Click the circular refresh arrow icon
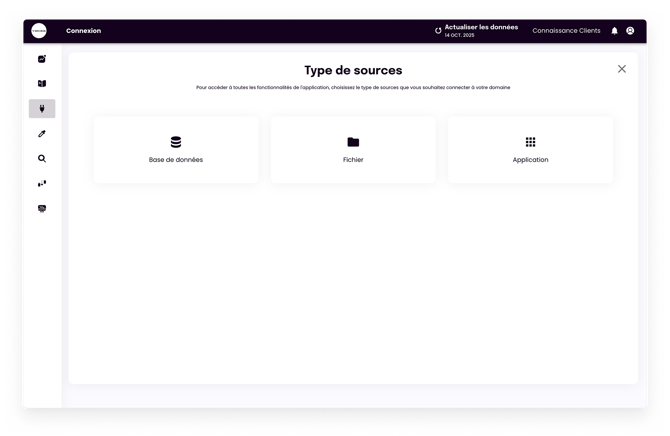670x436 pixels. 438,31
